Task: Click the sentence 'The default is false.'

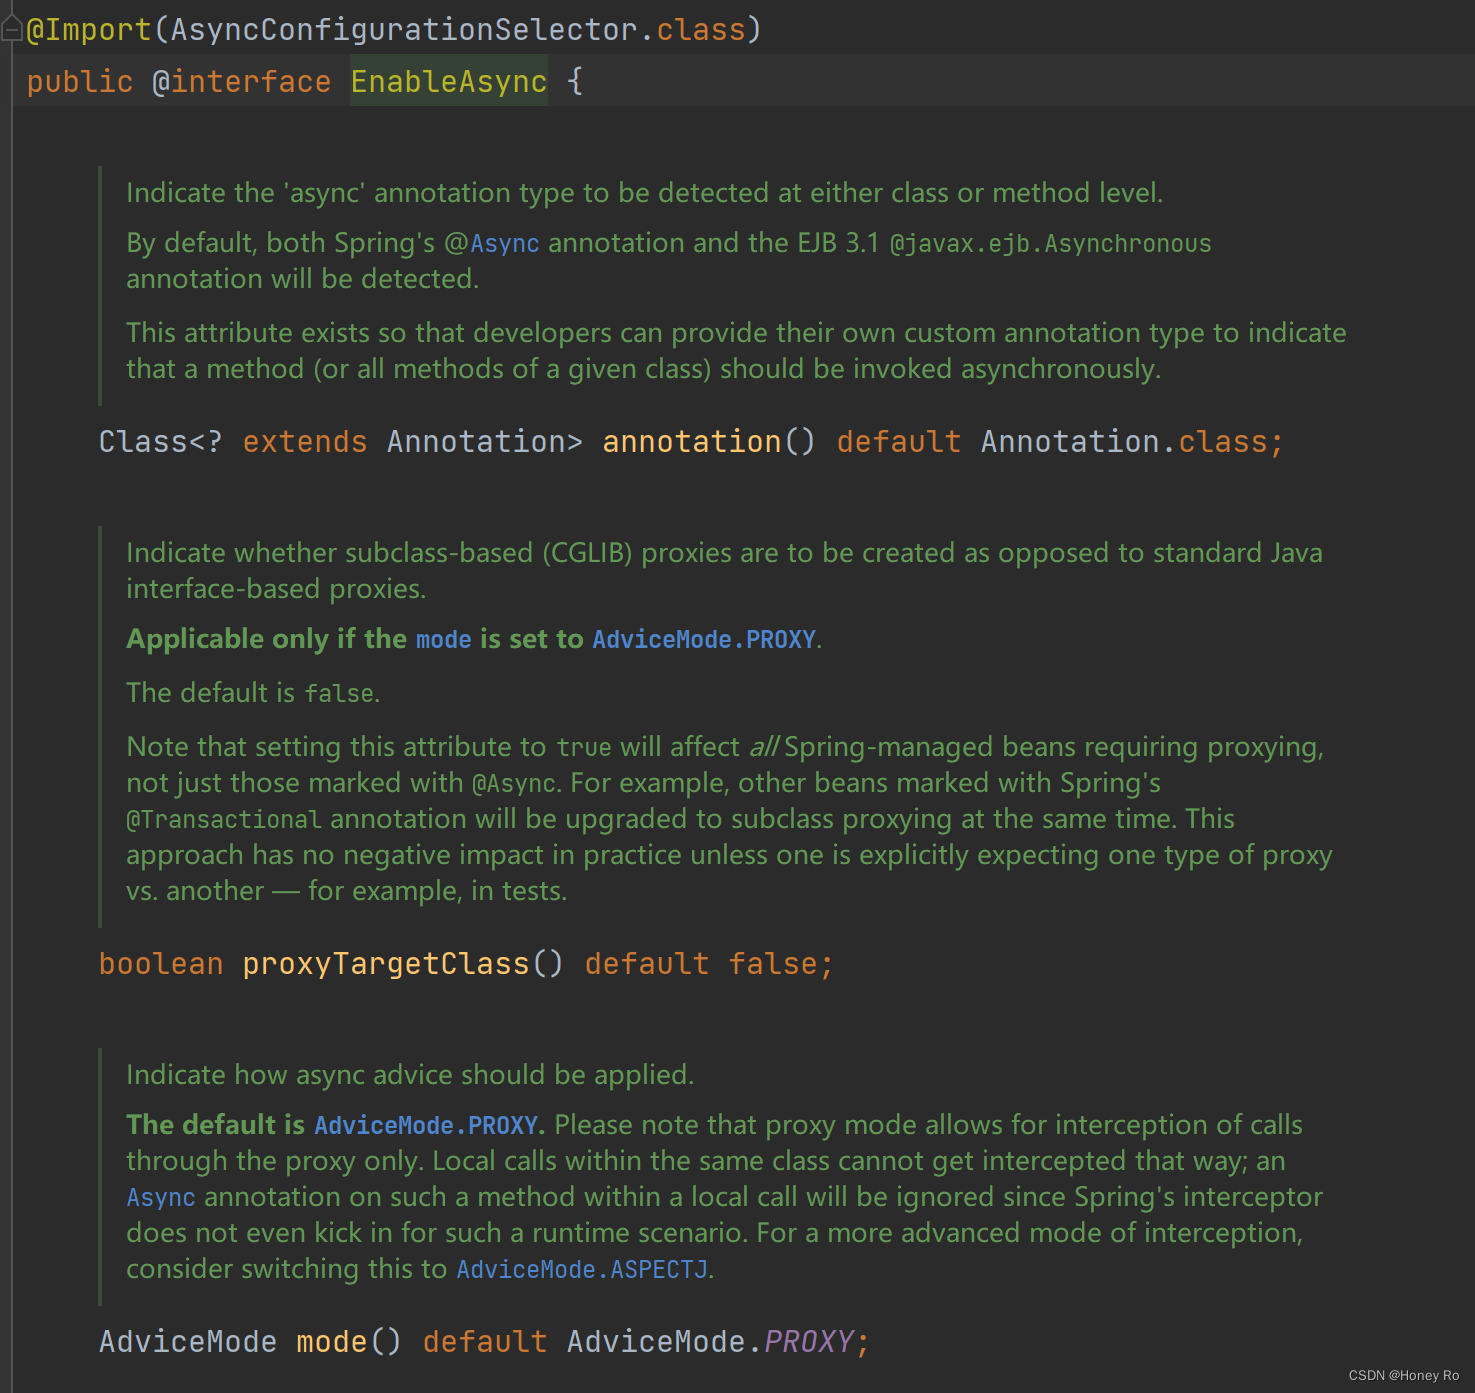Action: (253, 693)
